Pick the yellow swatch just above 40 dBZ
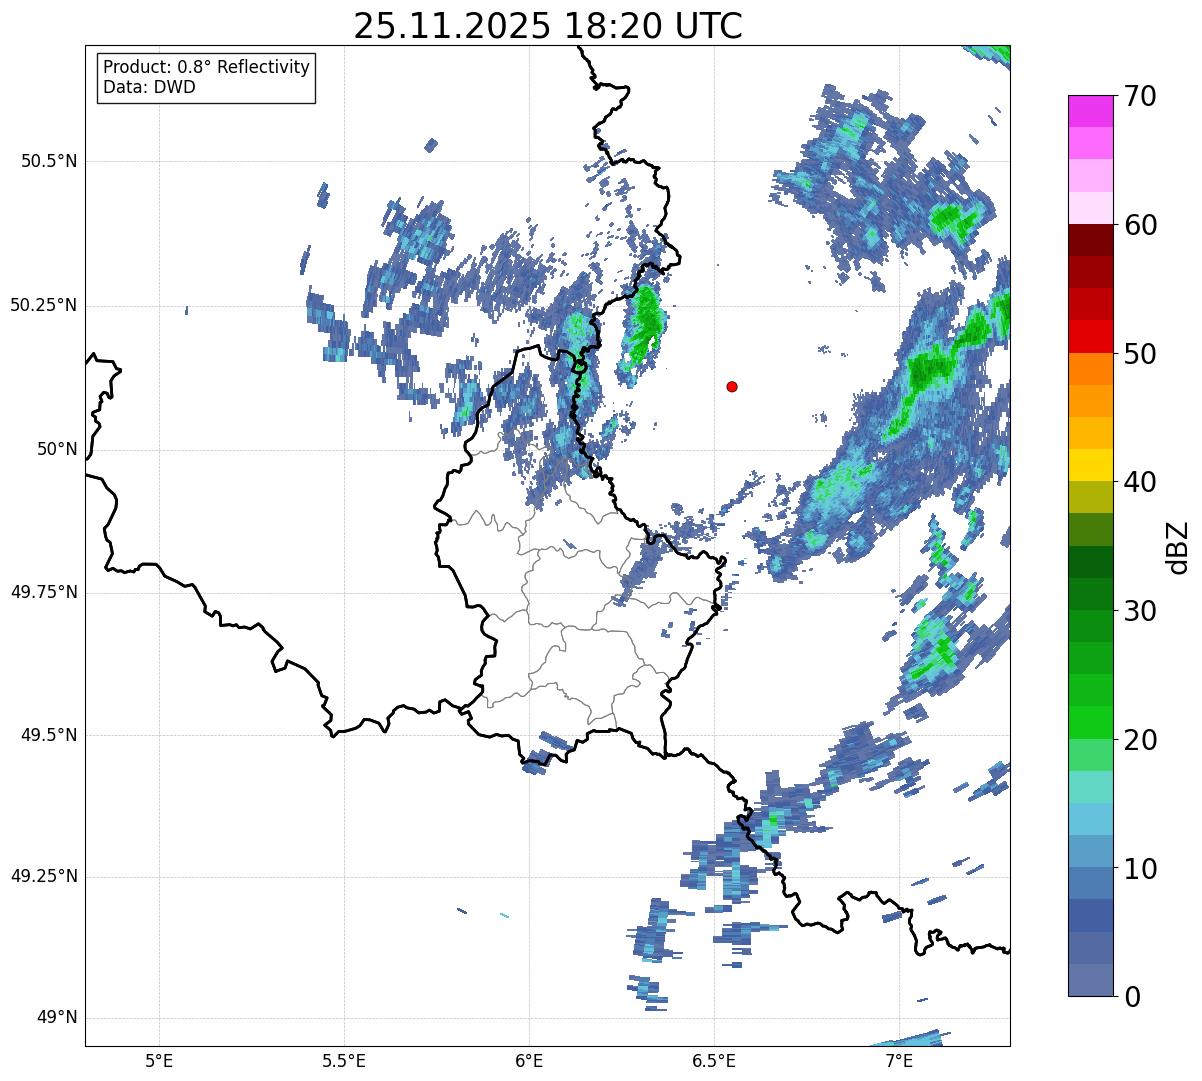Image resolution: width=1202 pixels, height=1081 pixels. coord(1090,466)
